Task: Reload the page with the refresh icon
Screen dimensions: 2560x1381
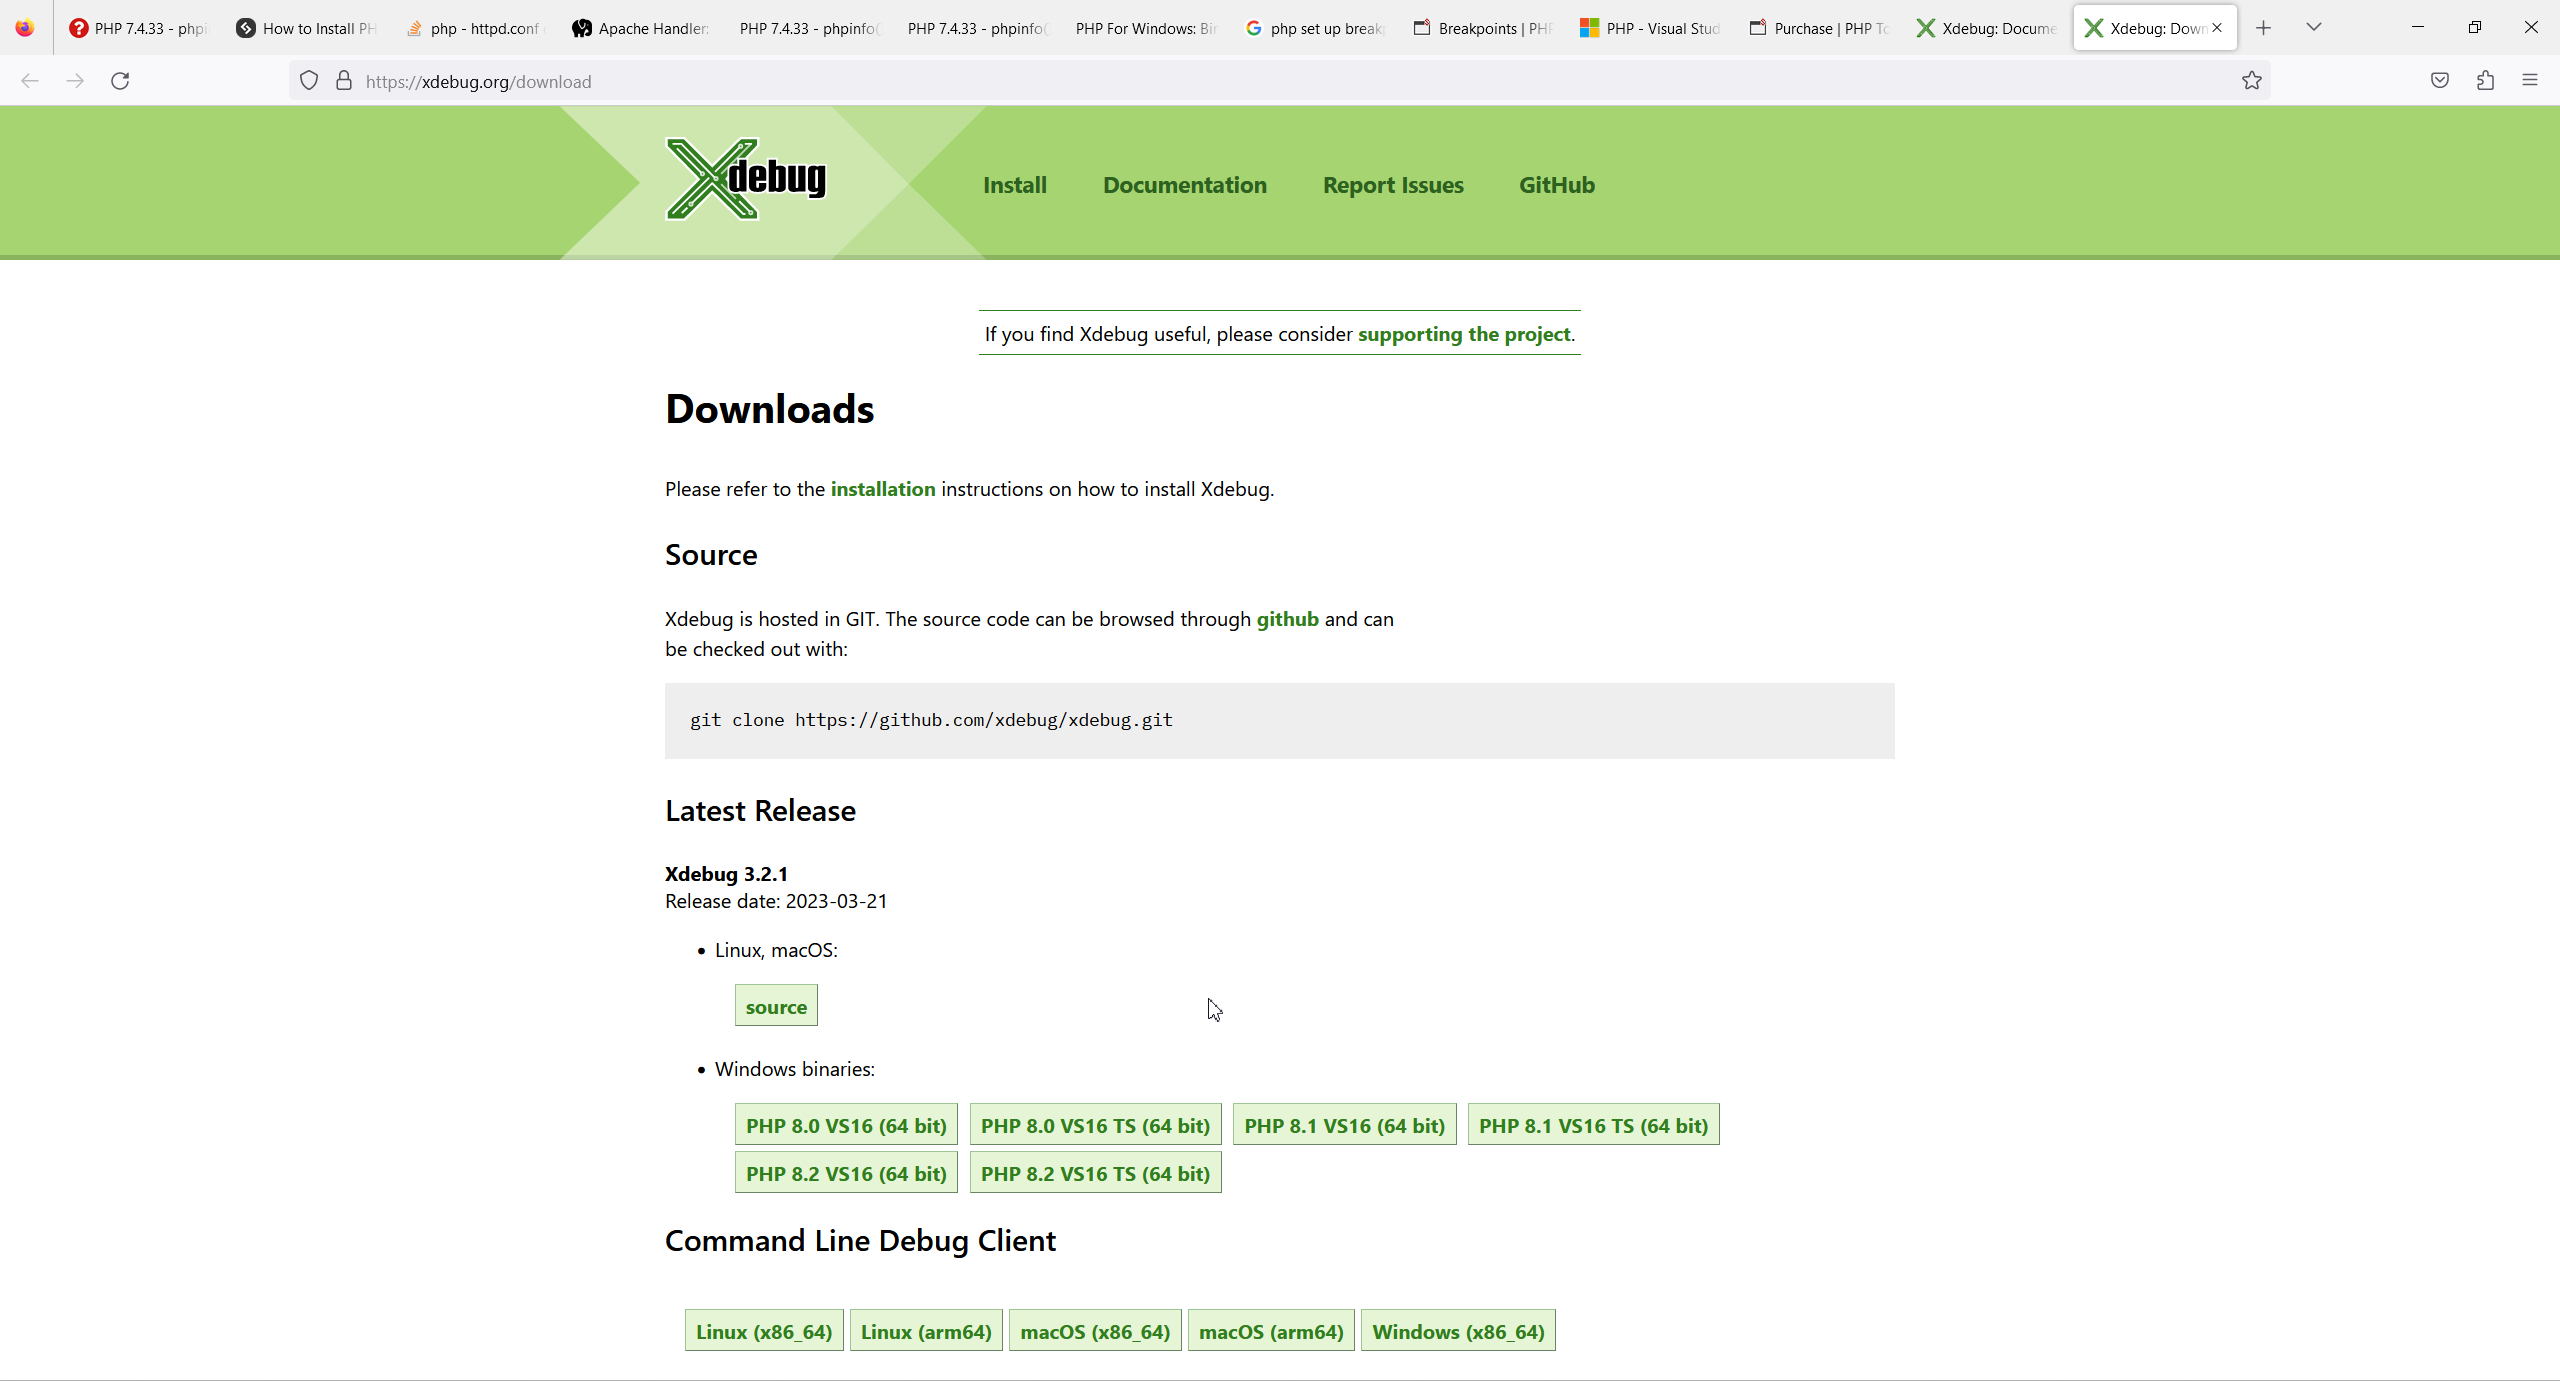Action: 120,81
